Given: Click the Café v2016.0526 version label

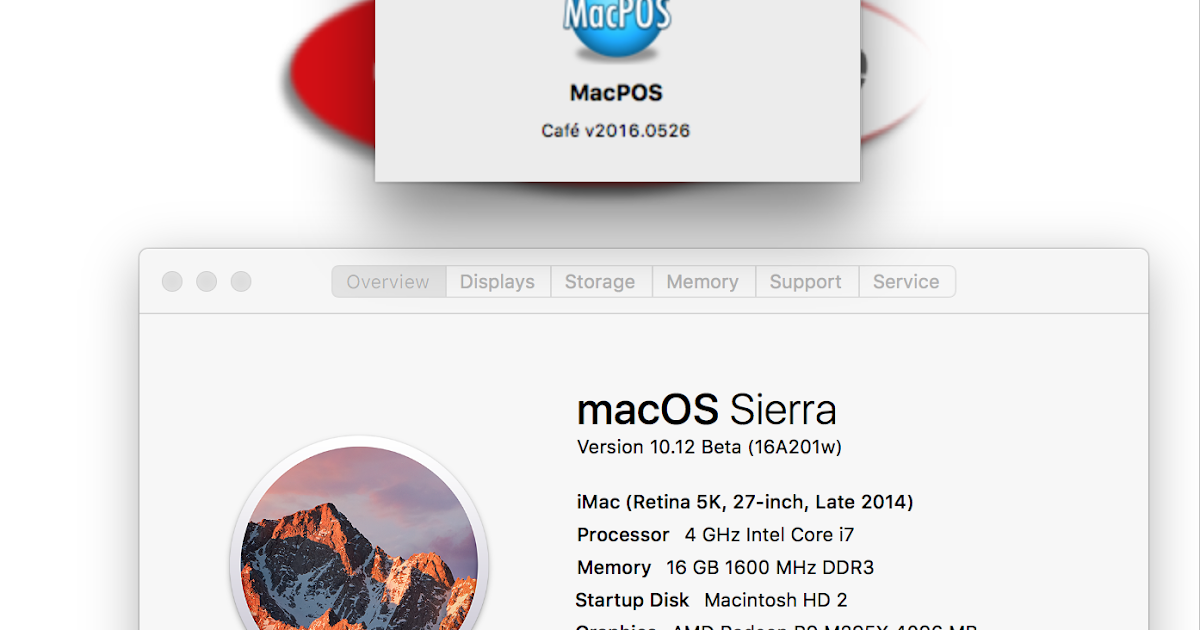Looking at the screenshot, I should (x=616, y=130).
